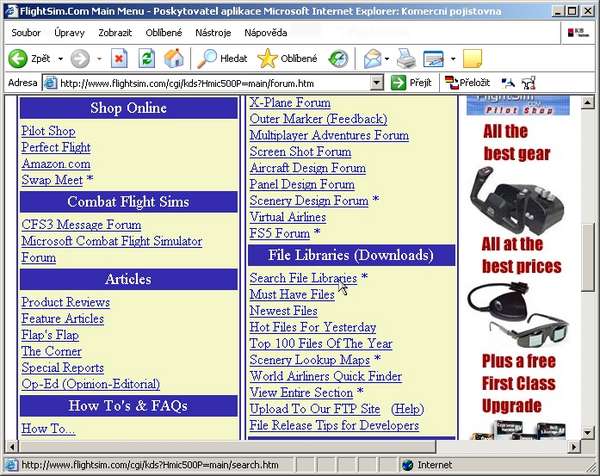Click the green Přejít go arrow
The height and width of the screenshot is (476, 600).
398,83
